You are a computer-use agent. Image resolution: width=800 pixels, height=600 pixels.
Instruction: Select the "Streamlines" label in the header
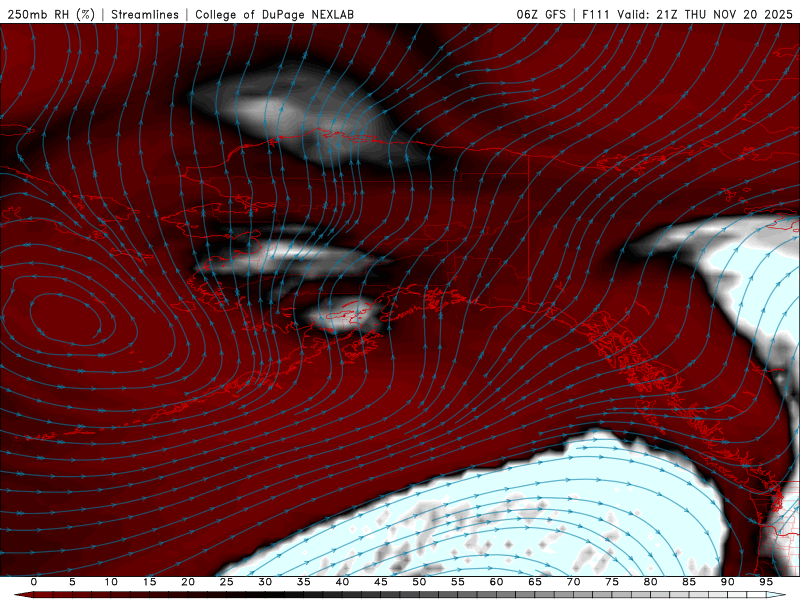point(145,14)
